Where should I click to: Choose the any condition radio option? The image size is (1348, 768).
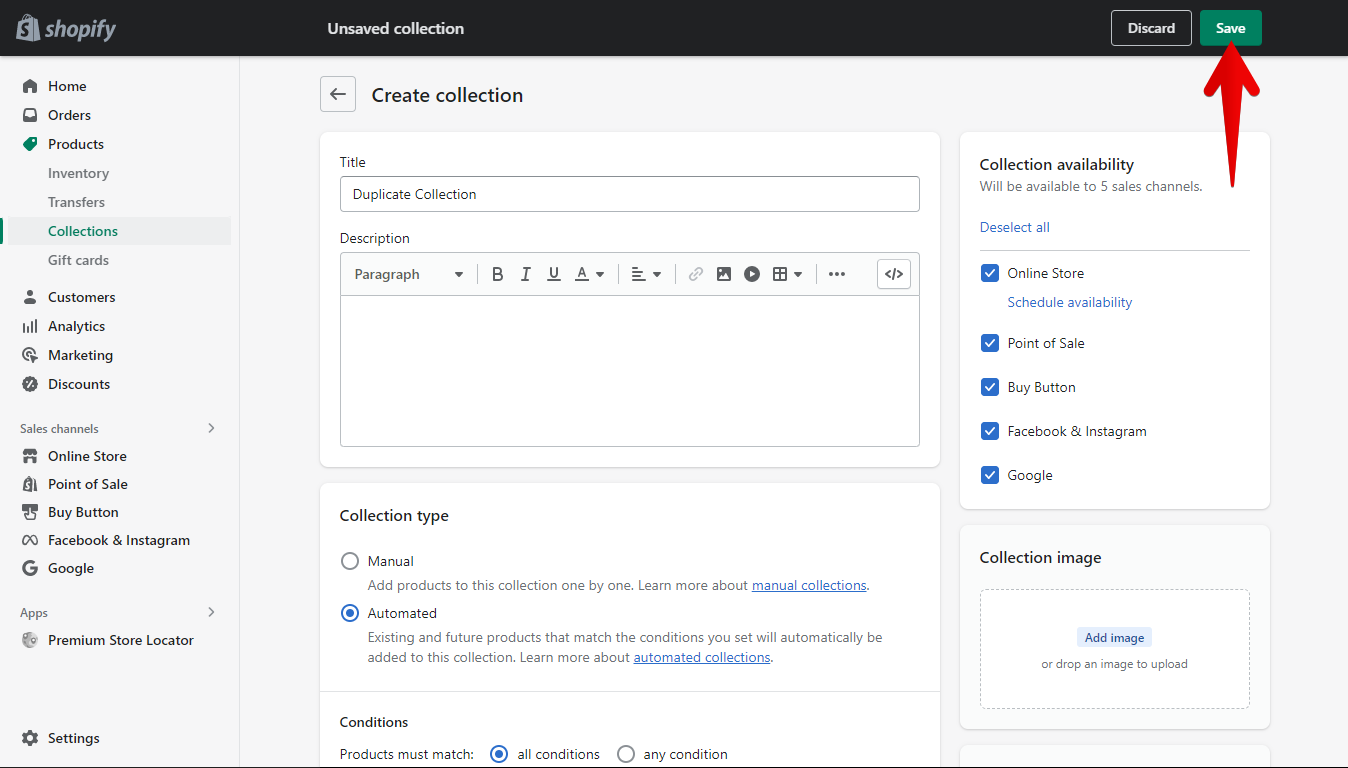pos(625,754)
